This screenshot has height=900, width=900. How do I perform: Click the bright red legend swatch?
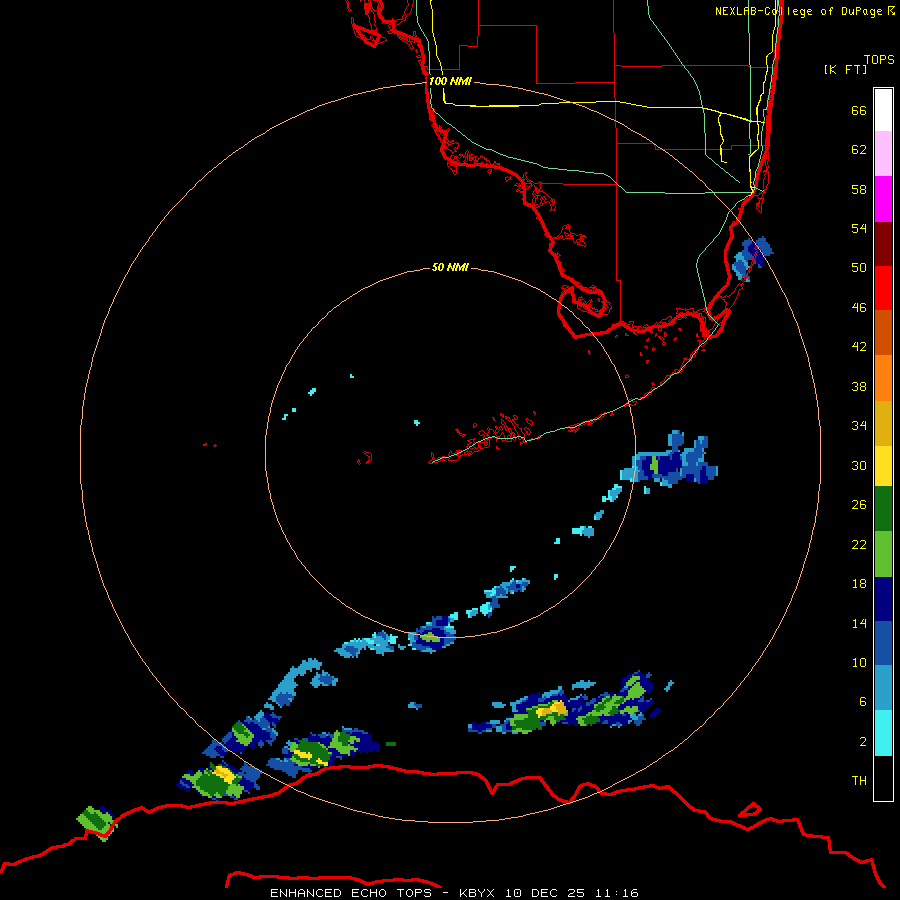pos(883,288)
